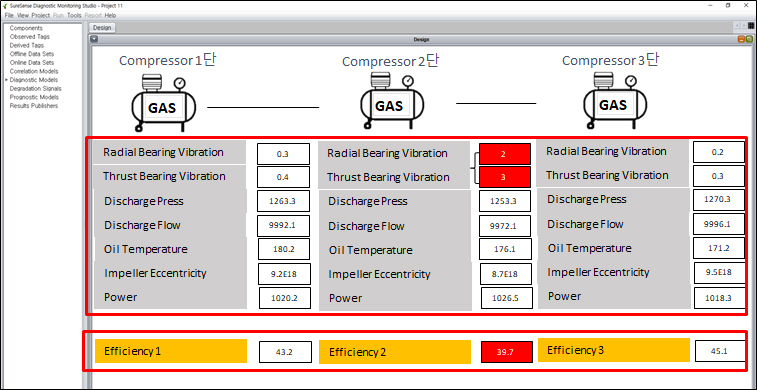Select Offline Data Sets in the tree
The width and height of the screenshot is (757, 390).
click(x=32, y=54)
